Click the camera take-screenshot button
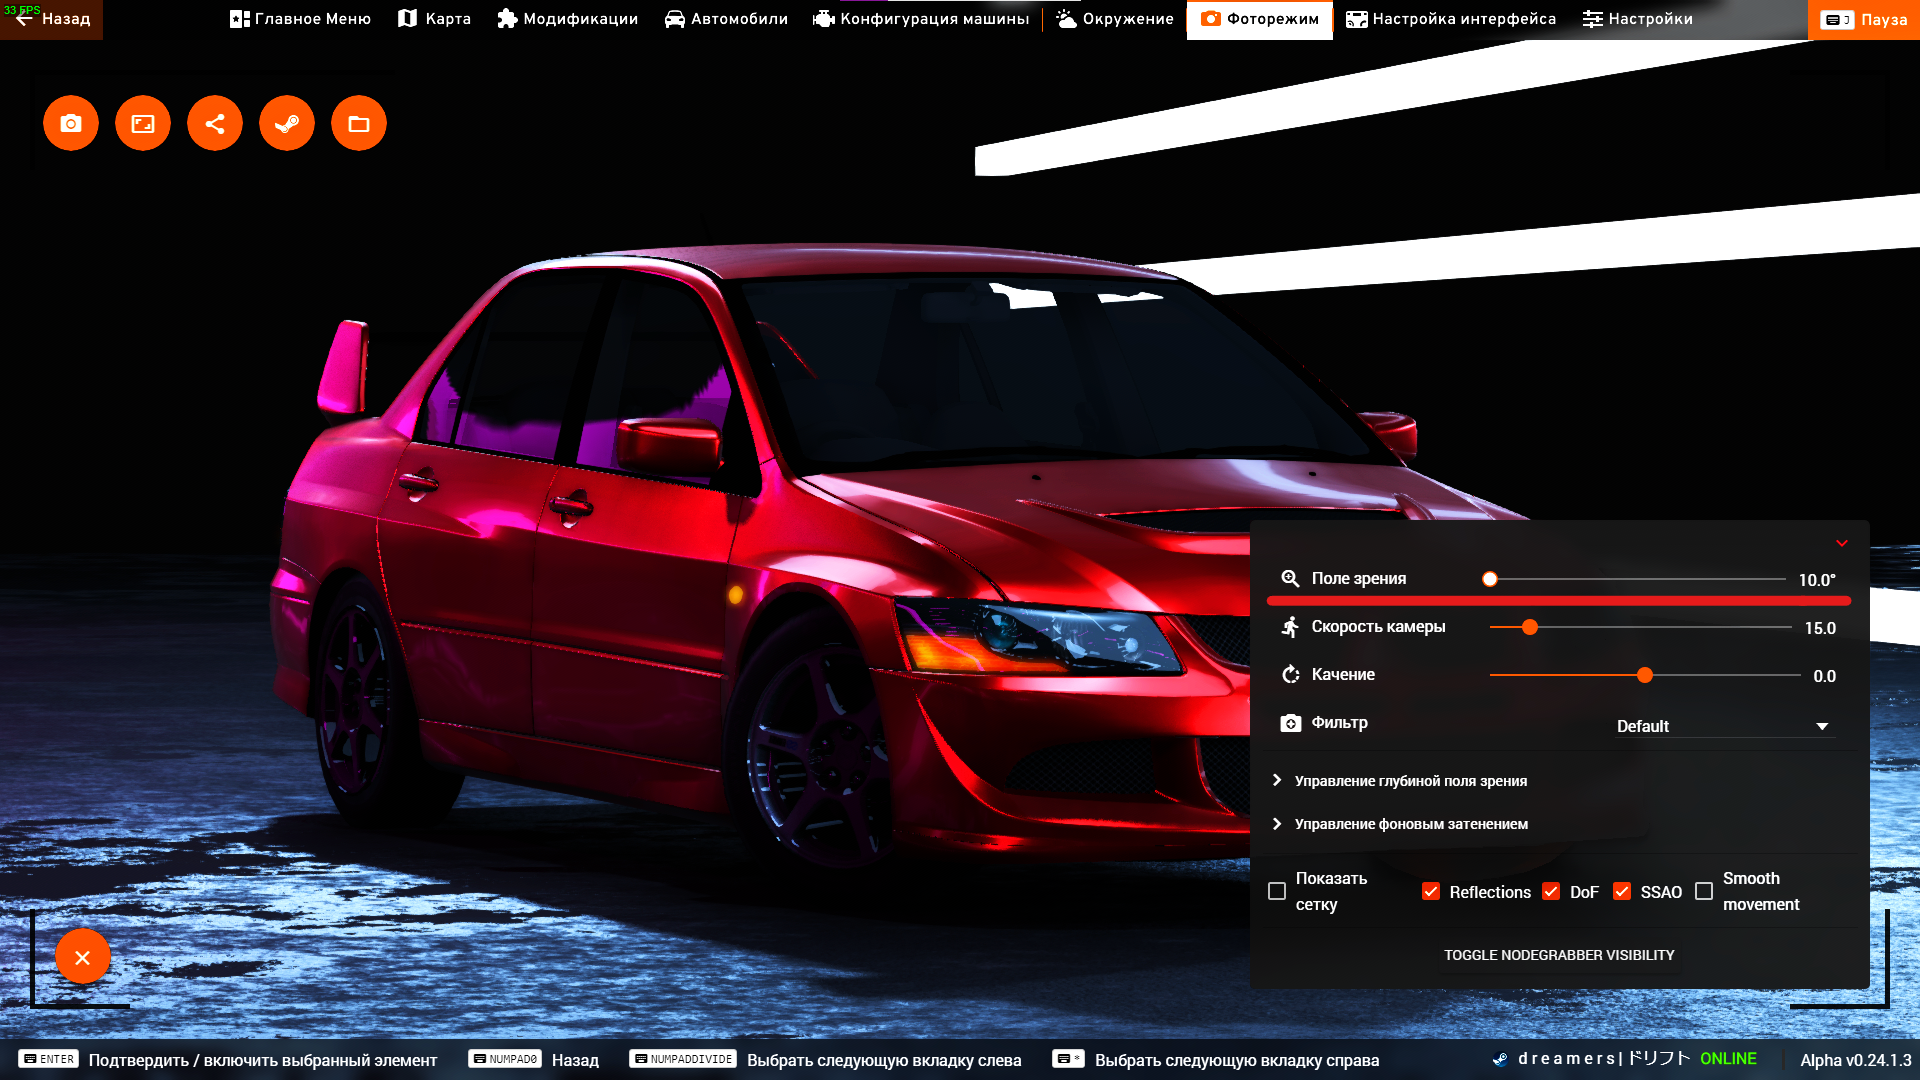Viewport: 1920px width, 1080px height. (71, 123)
